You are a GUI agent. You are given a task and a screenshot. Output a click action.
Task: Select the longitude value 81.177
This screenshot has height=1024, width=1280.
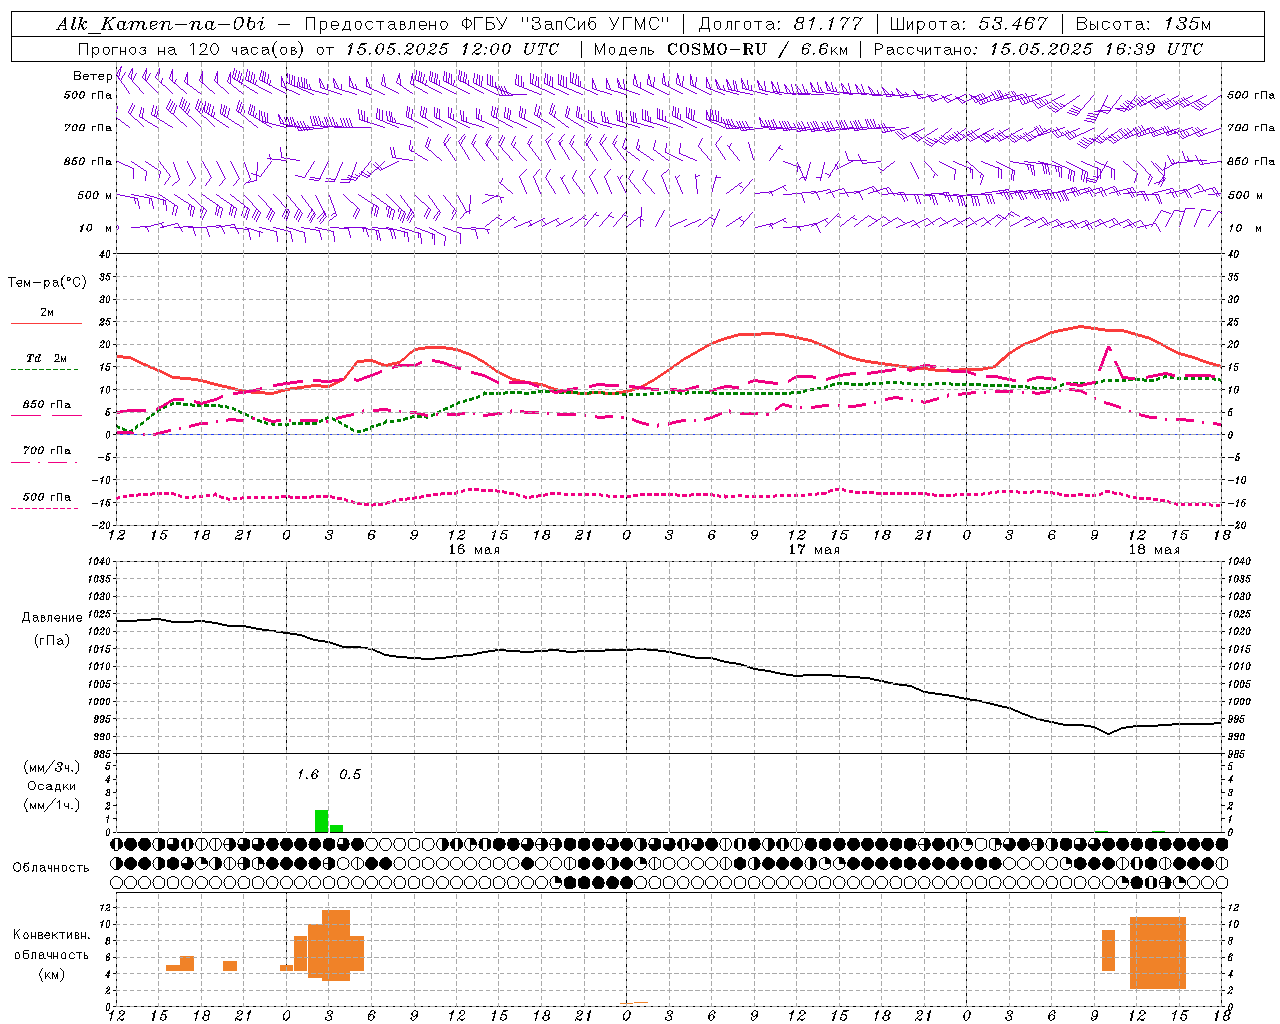click(828, 24)
